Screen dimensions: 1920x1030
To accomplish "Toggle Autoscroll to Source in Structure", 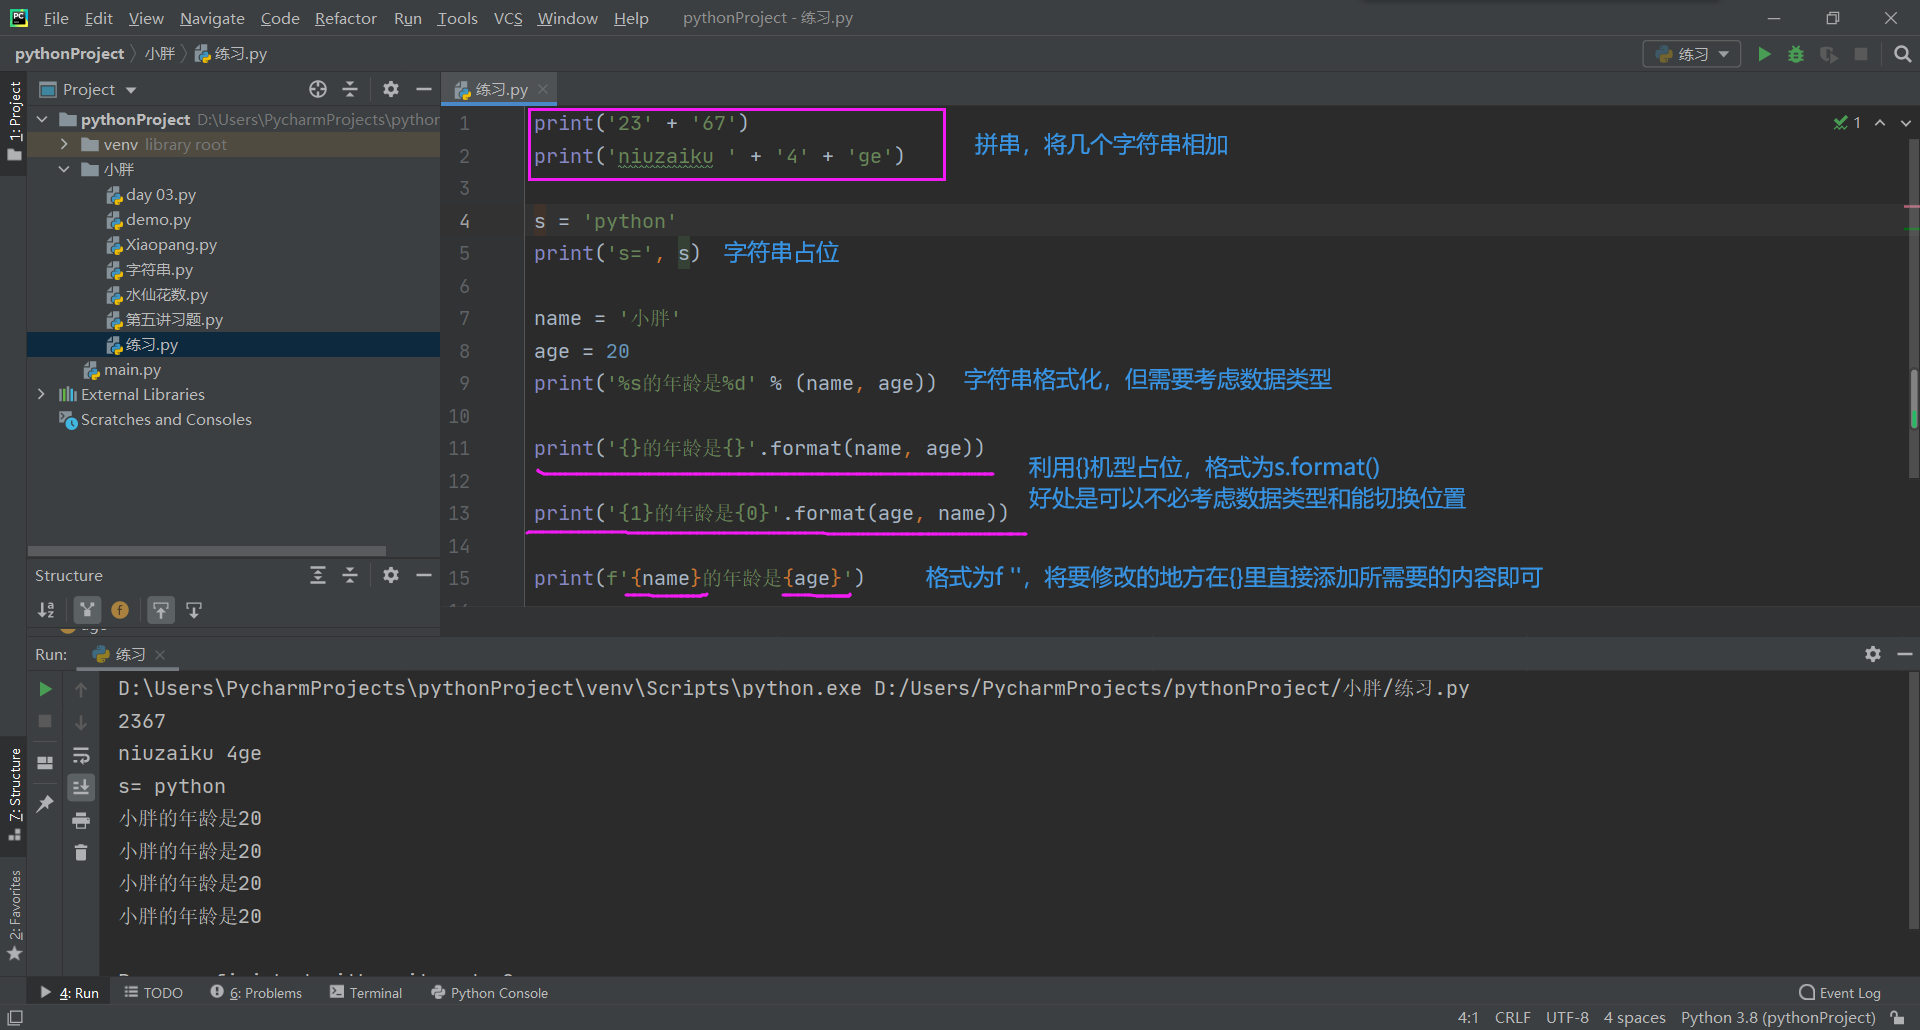I will 161,610.
